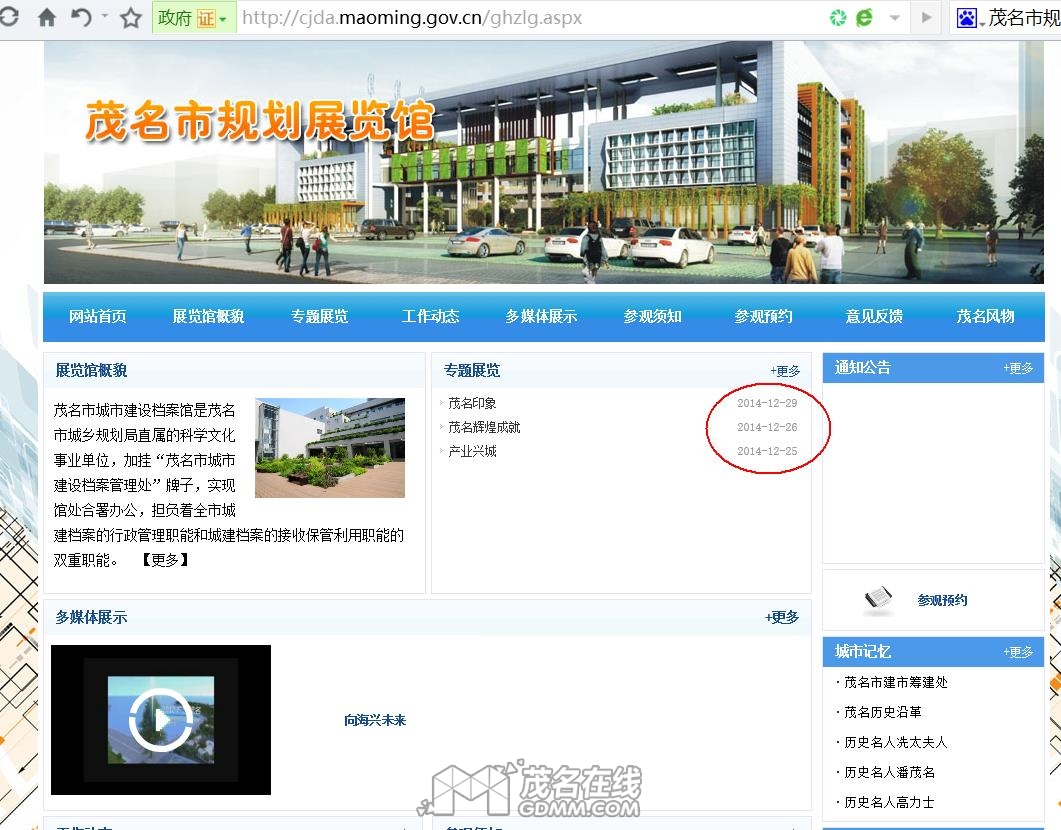Expand the address bar history dropdown
Viewport: 1061px width, 830px height.
(895, 18)
